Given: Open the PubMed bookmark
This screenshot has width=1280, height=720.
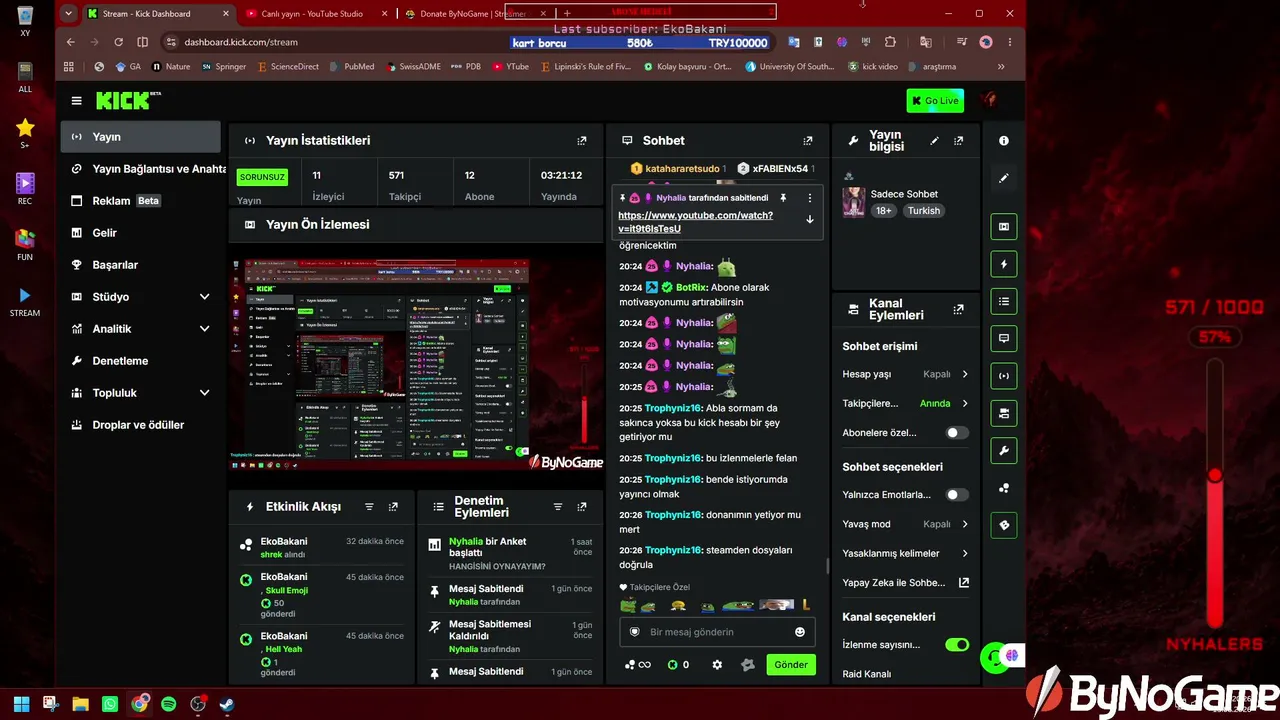Looking at the screenshot, I should pos(351,67).
